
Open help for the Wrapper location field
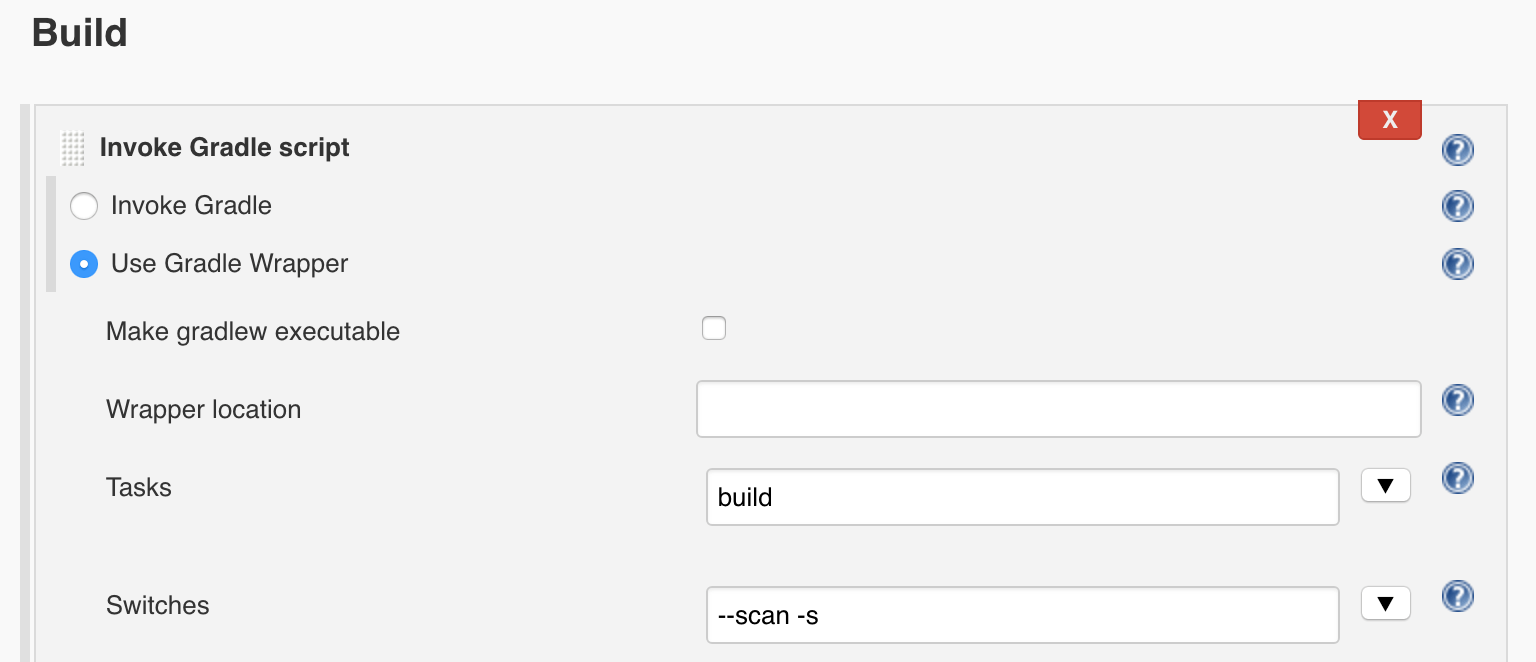[x=1457, y=399]
